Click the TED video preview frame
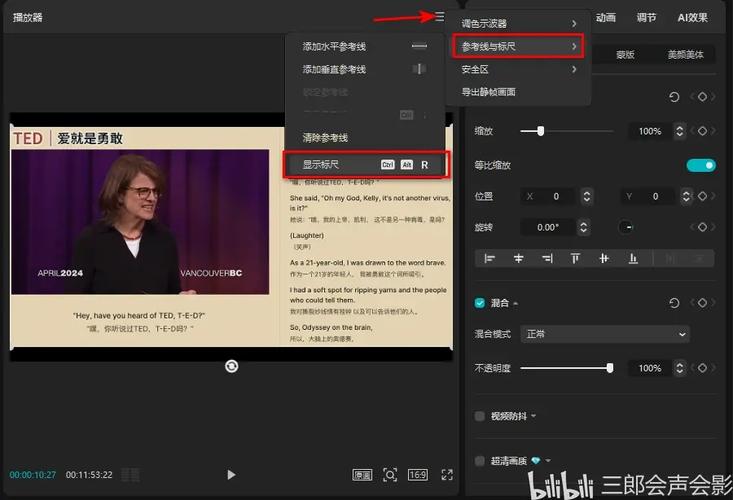This screenshot has width=733, height=500. [x=231, y=237]
